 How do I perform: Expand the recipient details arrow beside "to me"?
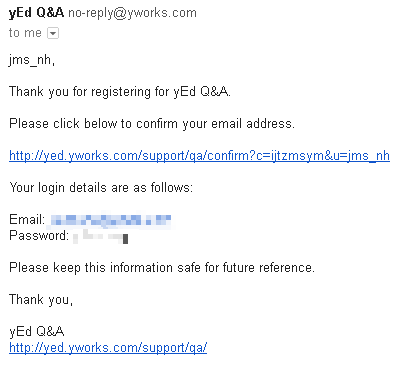coord(53,33)
